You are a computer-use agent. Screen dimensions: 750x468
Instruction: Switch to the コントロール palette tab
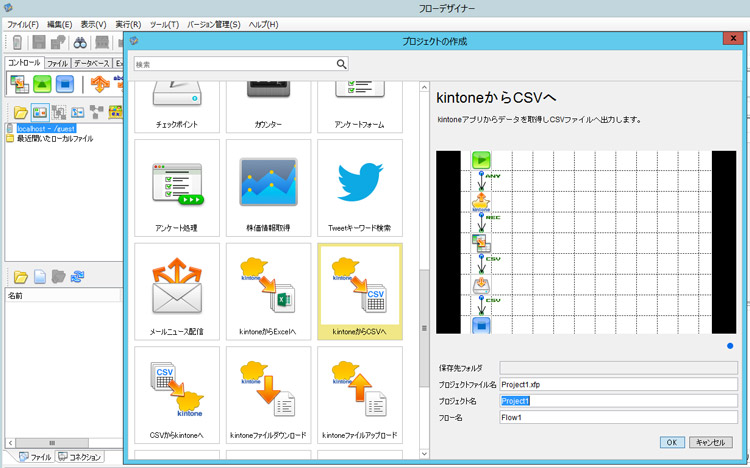pyautogui.click(x=24, y=63)
